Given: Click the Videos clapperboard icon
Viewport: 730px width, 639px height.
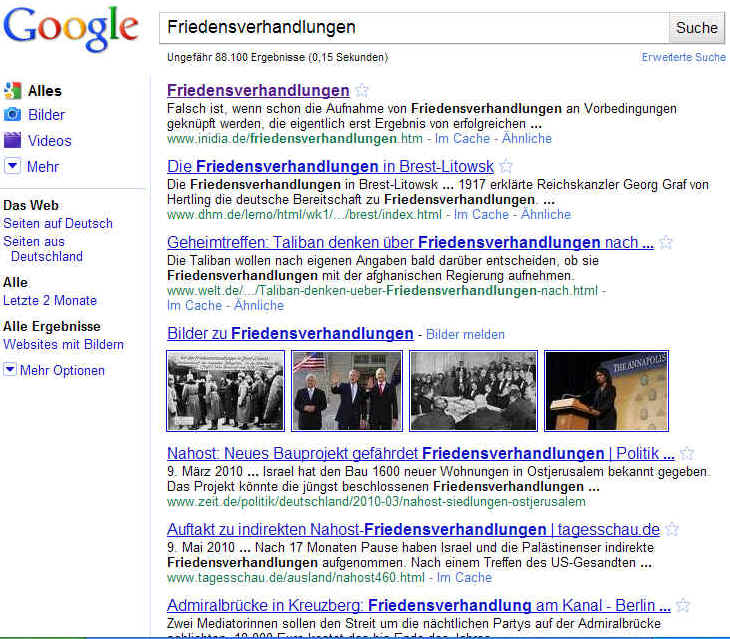Looking at the screenshot, I should [12, 140].
